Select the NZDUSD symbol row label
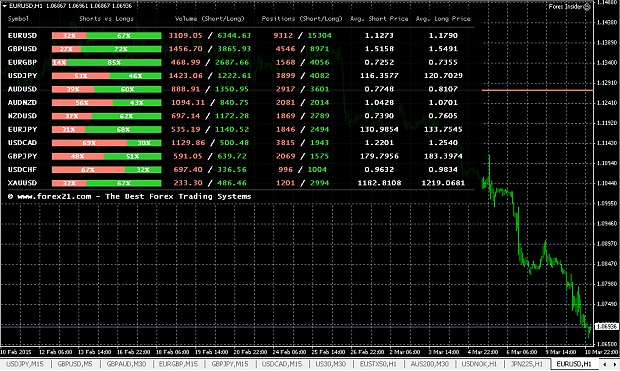 [23, 116]
